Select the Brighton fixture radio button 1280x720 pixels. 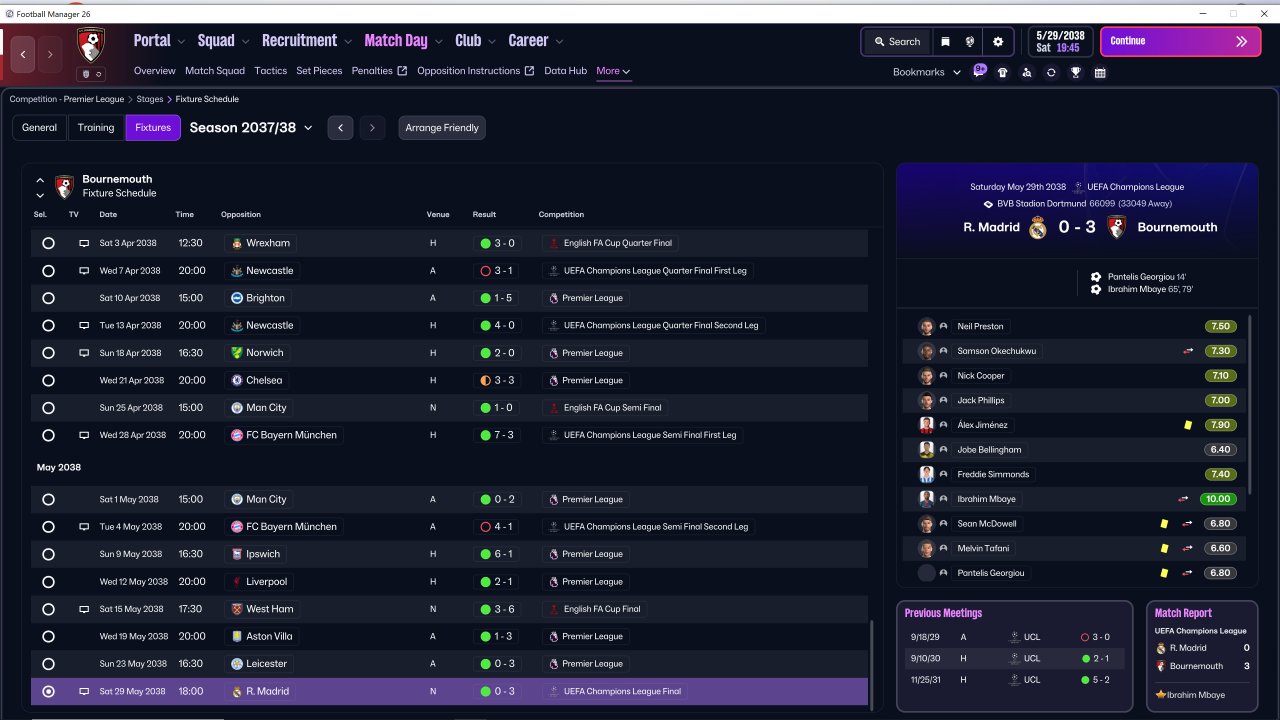[48, 298]
